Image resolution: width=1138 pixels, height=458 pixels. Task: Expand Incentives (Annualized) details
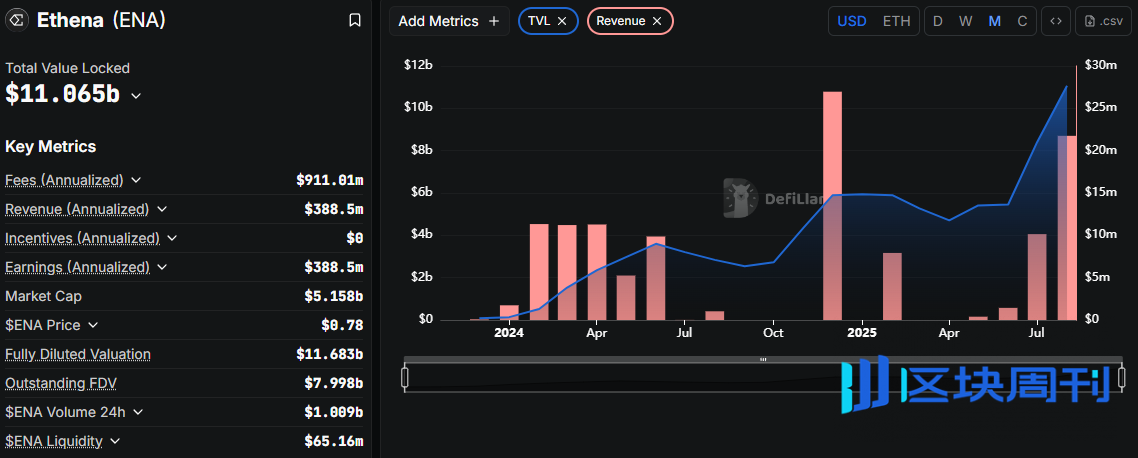[x=172, y=238]
